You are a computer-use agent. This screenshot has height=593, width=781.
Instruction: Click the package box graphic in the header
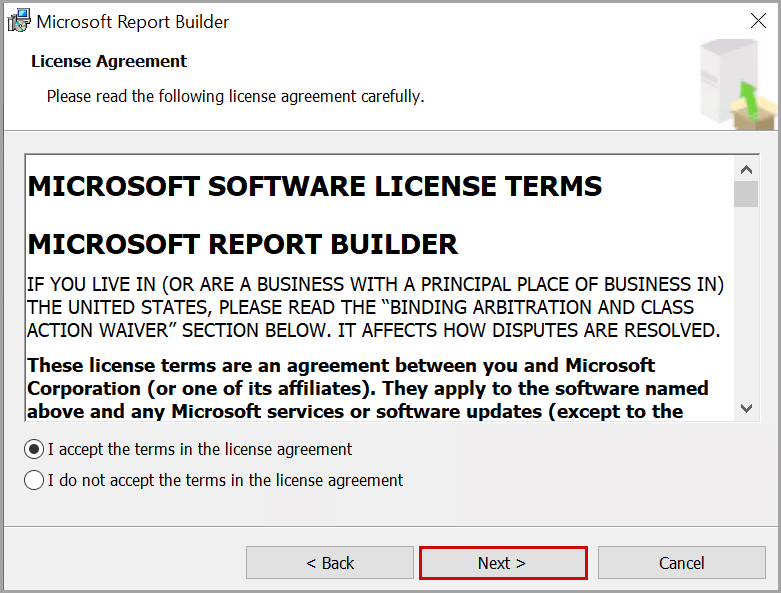pyautogui.click(x=739, y=86)
